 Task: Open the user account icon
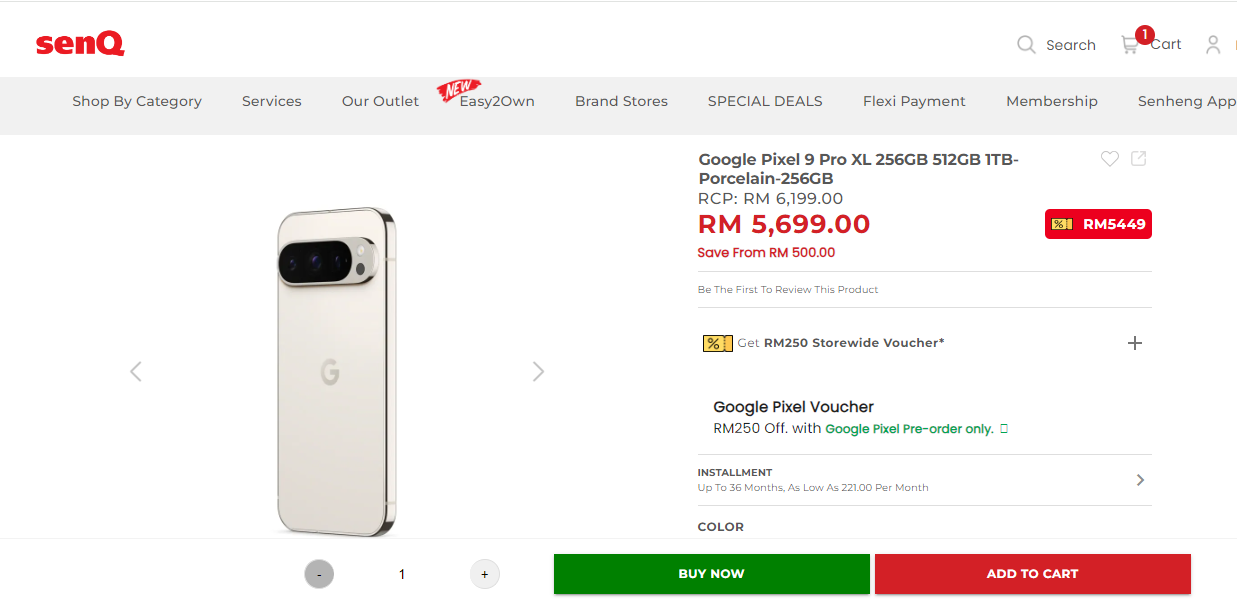coord(1213,44)
